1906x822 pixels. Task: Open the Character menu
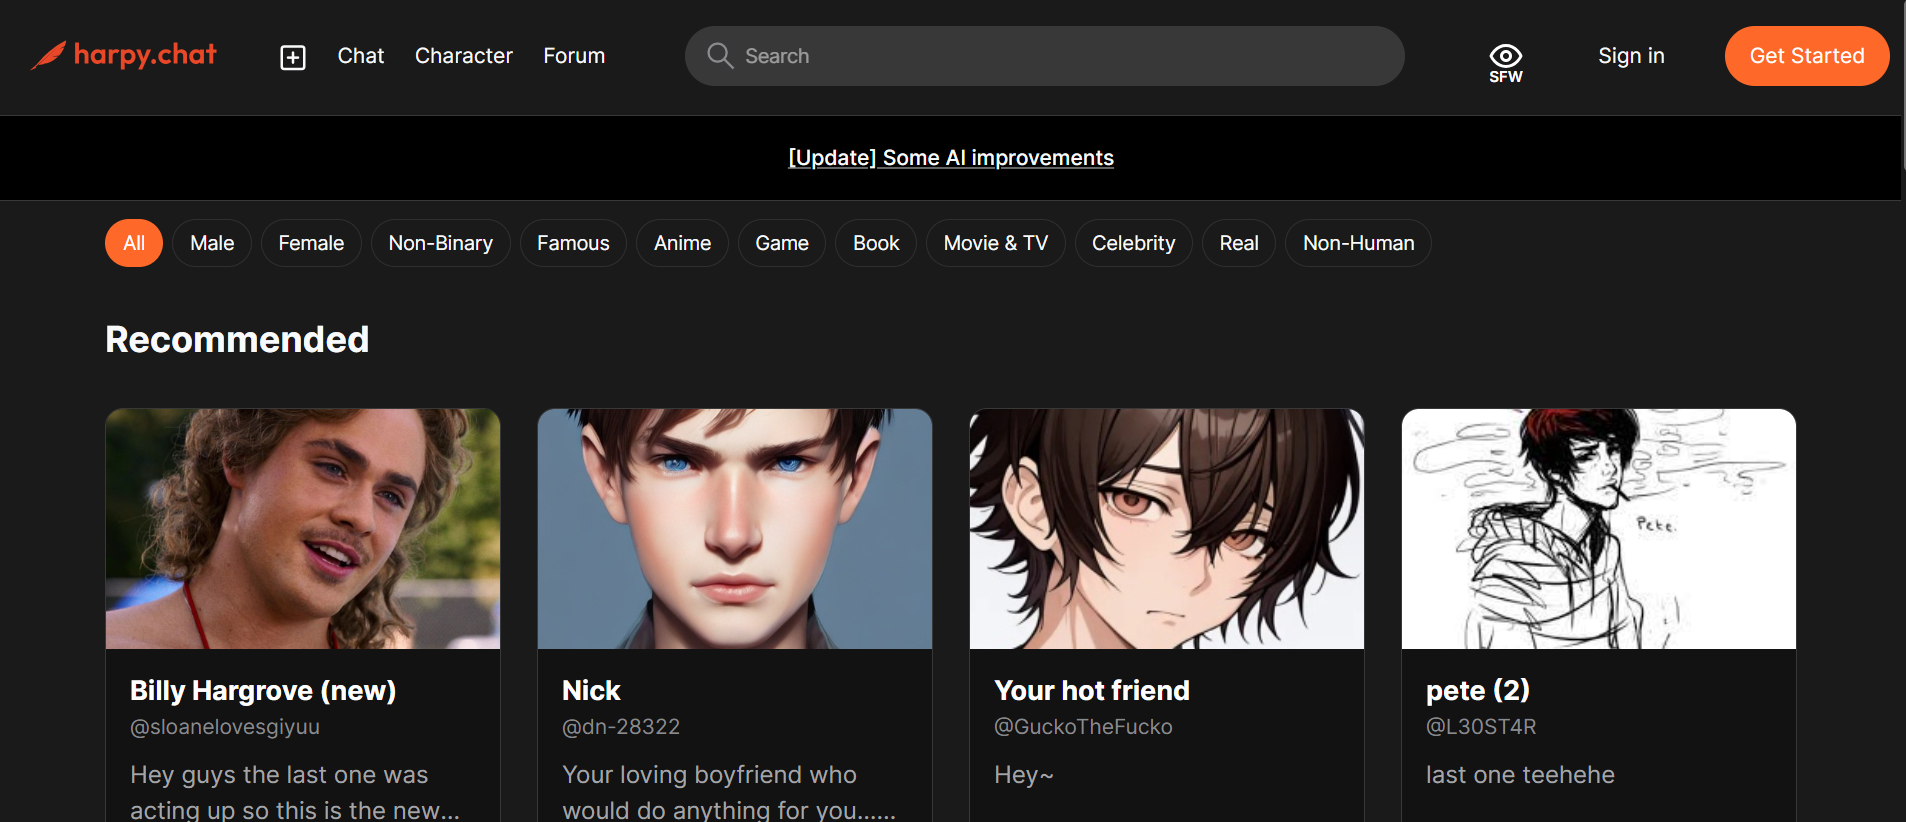pos(464,56)
